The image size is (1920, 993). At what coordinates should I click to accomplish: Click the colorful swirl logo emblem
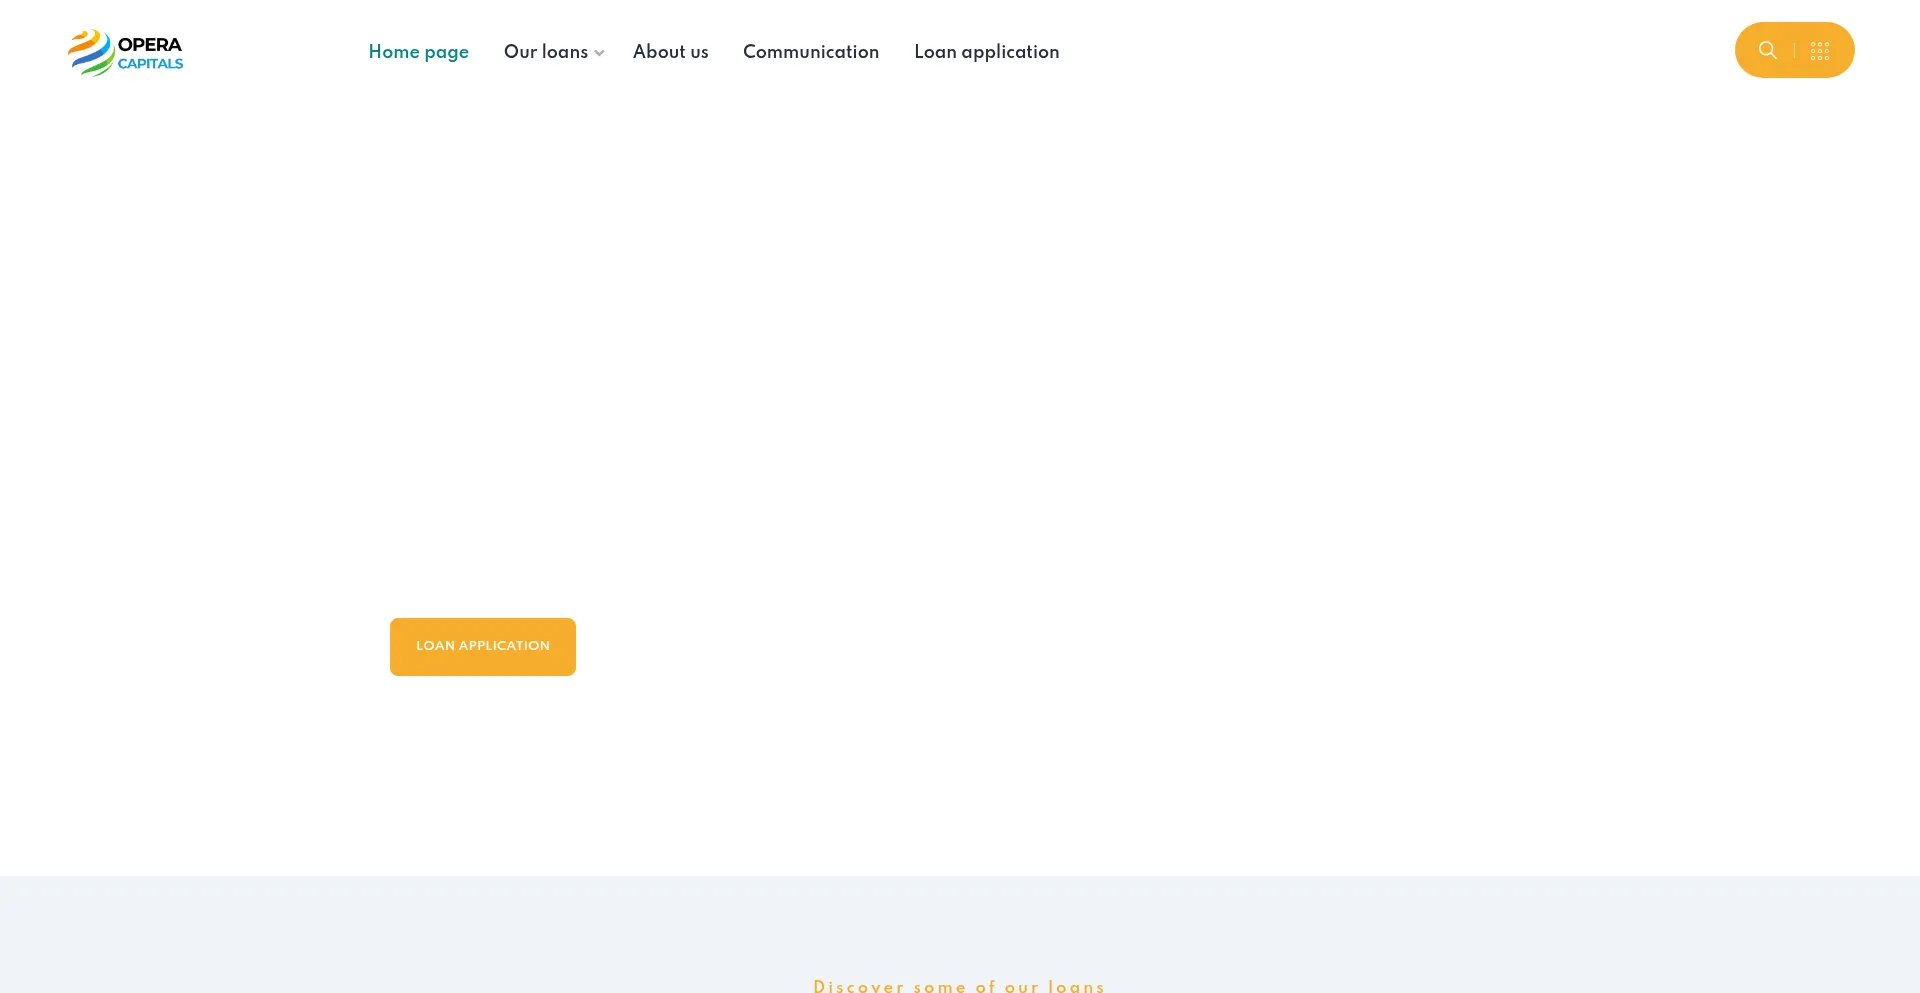tap(90, 52)
